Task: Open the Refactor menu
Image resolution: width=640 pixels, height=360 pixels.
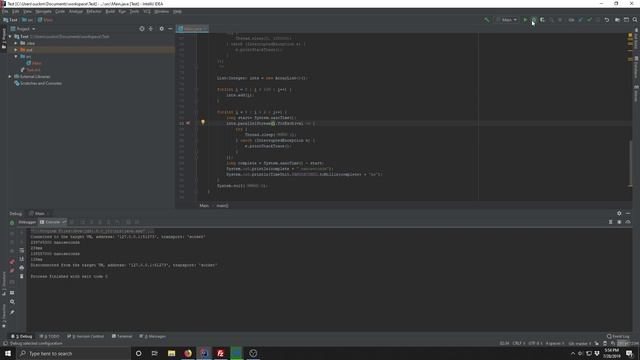Action: pos(94,11)
